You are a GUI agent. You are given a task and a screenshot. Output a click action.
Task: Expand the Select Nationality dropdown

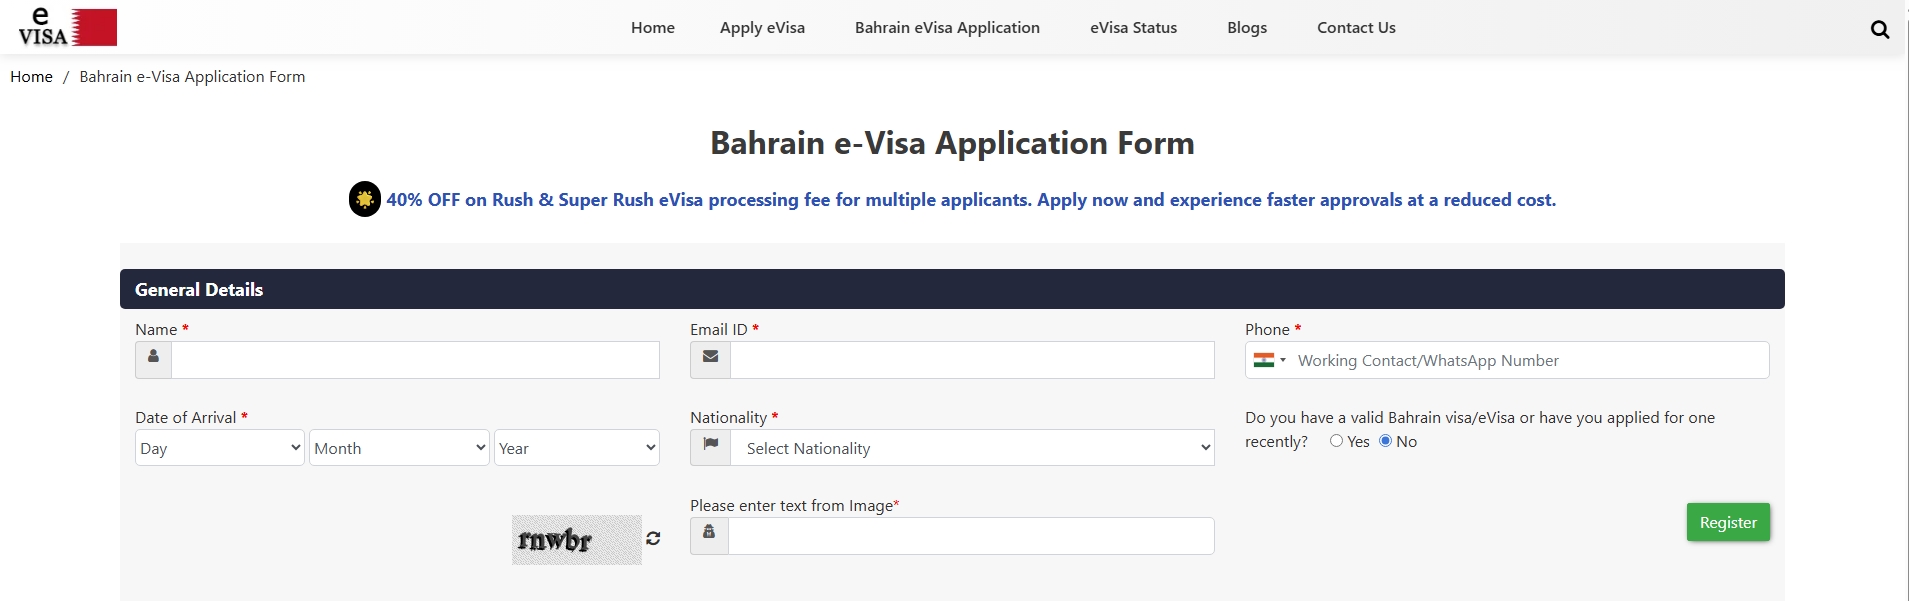pos(972,448)
